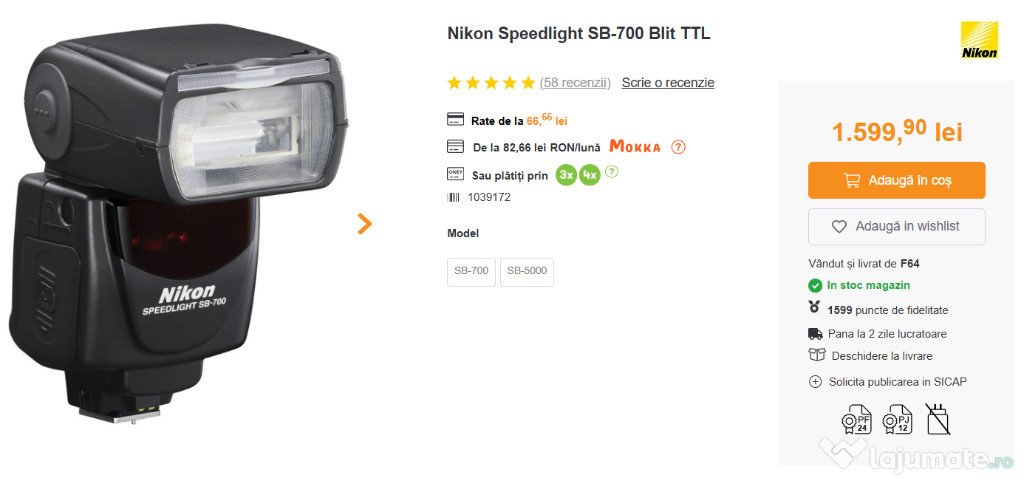Viewport: 1024px width, 480px height.
Task: Expand Solicita publicarea in SICAP
Action: (888, 382)
